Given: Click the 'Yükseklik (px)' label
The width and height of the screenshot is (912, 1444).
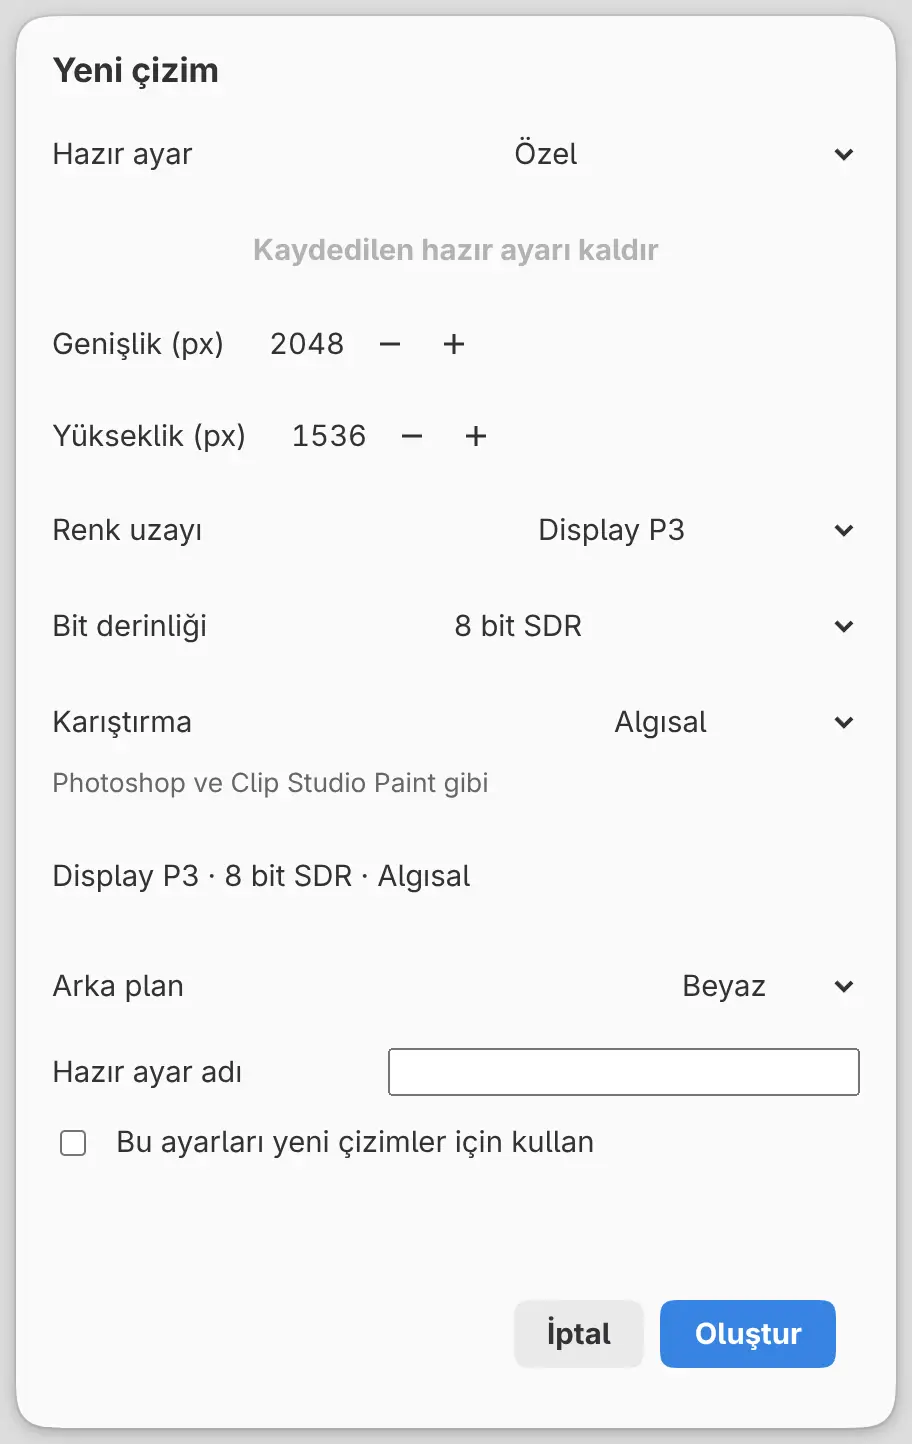Looking at the screenshot, I should 149,436.
